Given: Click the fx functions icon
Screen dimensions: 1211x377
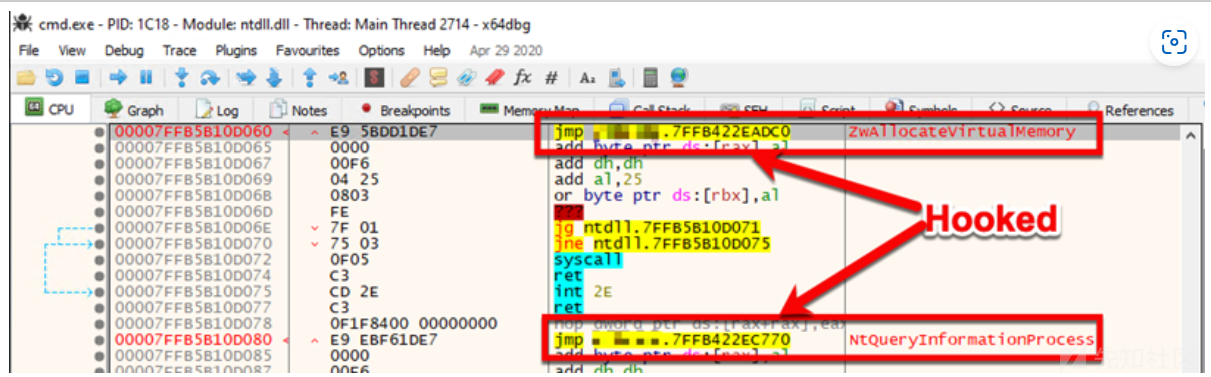Looking at the screenshot, I should pos(522,77).
